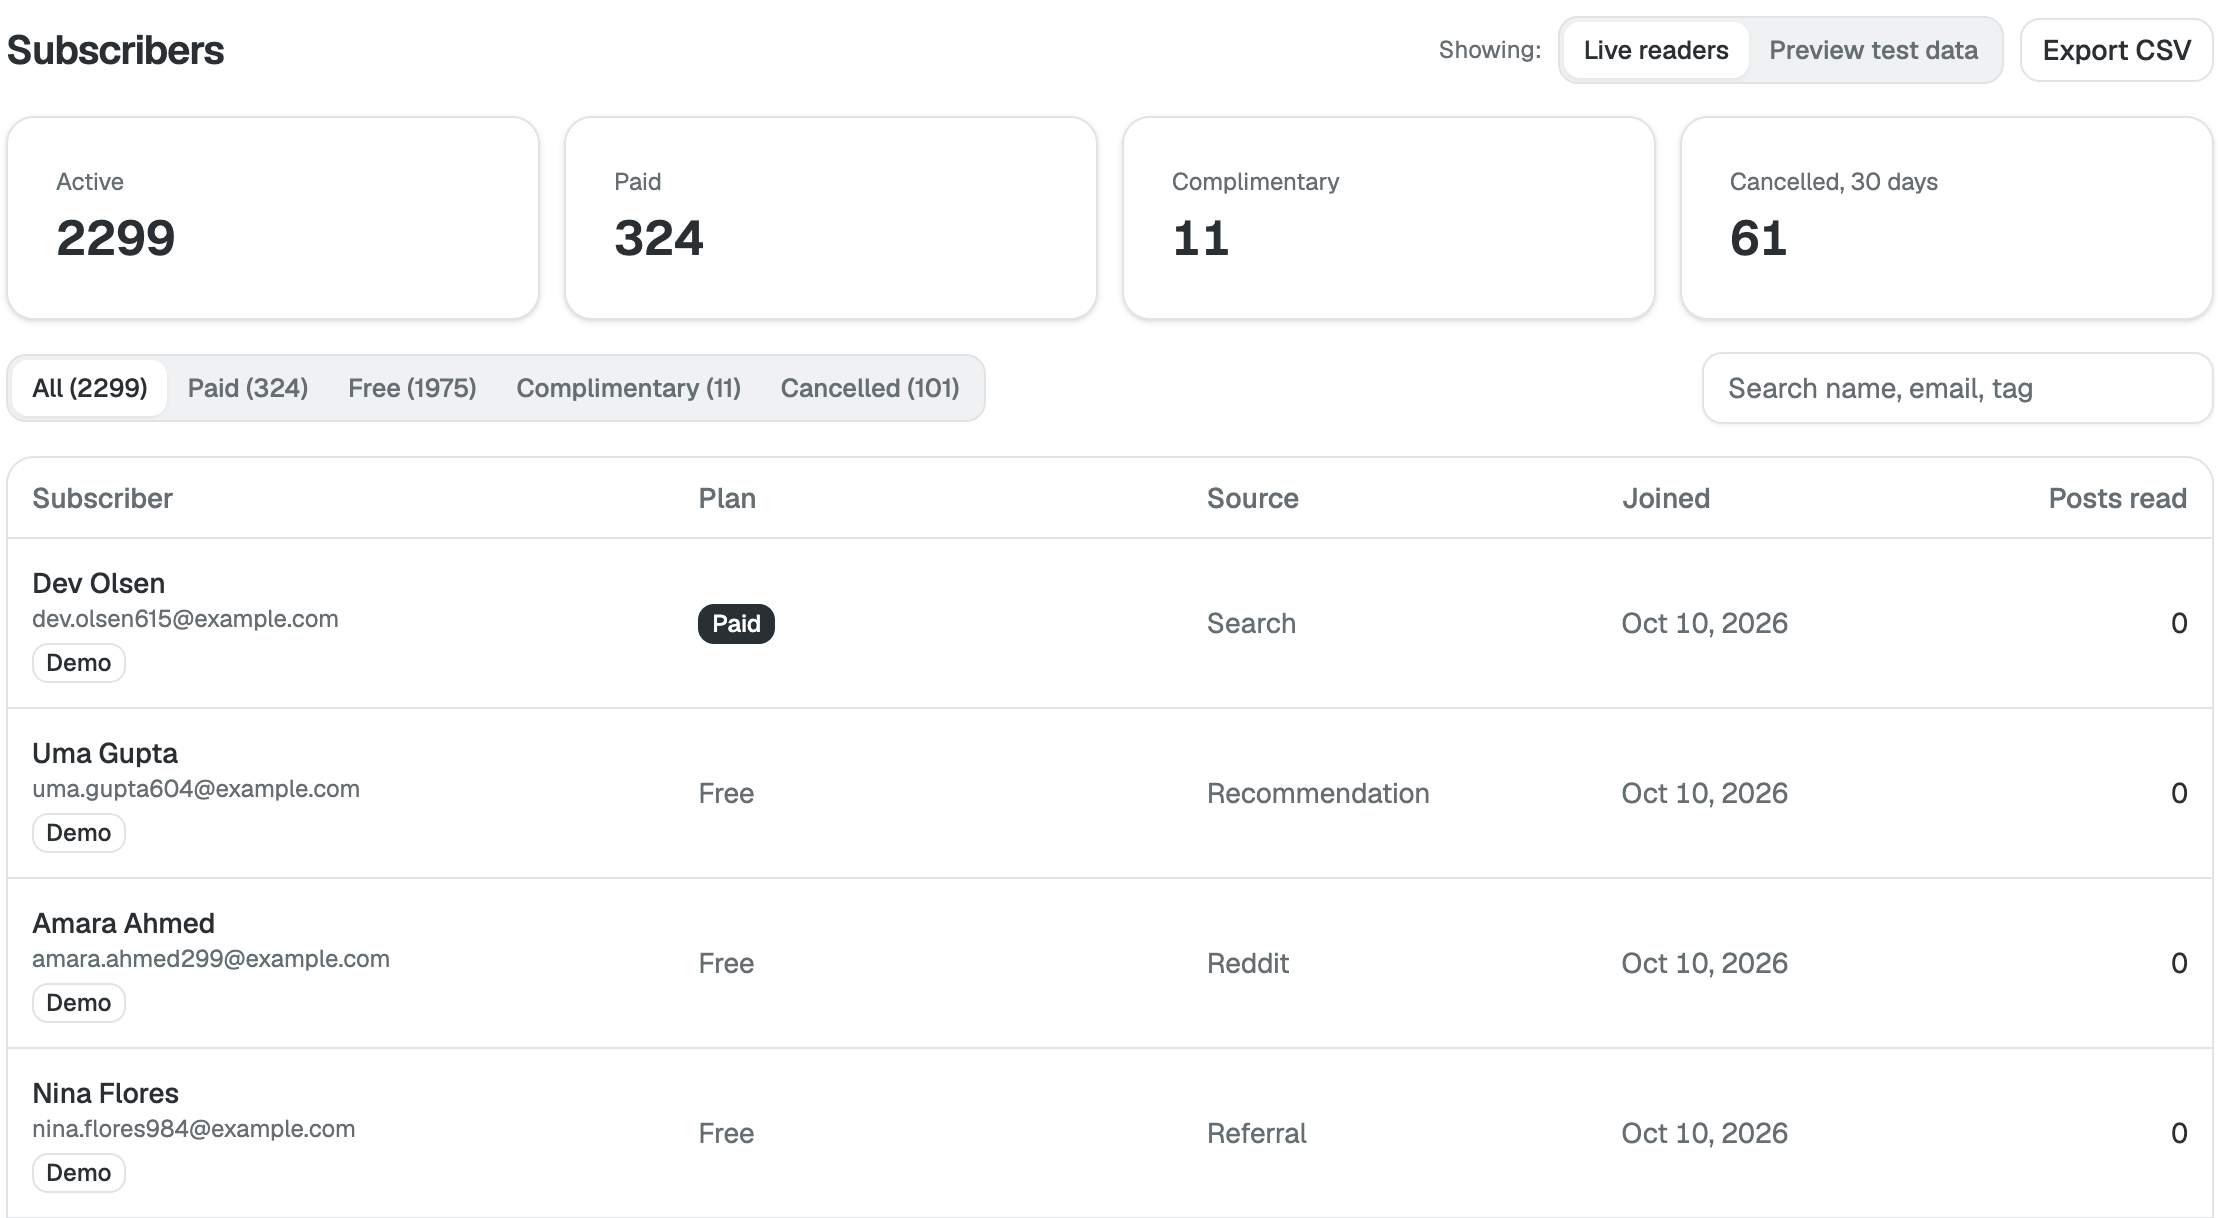Click the Demo tag under Amara Ahmed
2218x1218 pixels.
coord(79,1003)
